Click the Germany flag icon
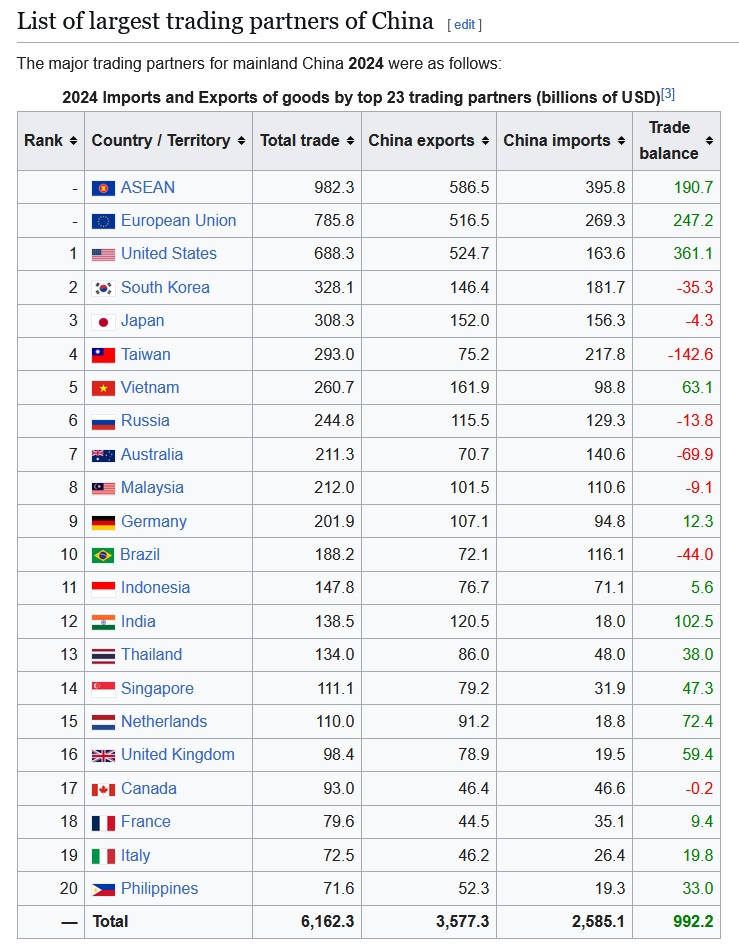The image size is (739, 951). [103, 522]
